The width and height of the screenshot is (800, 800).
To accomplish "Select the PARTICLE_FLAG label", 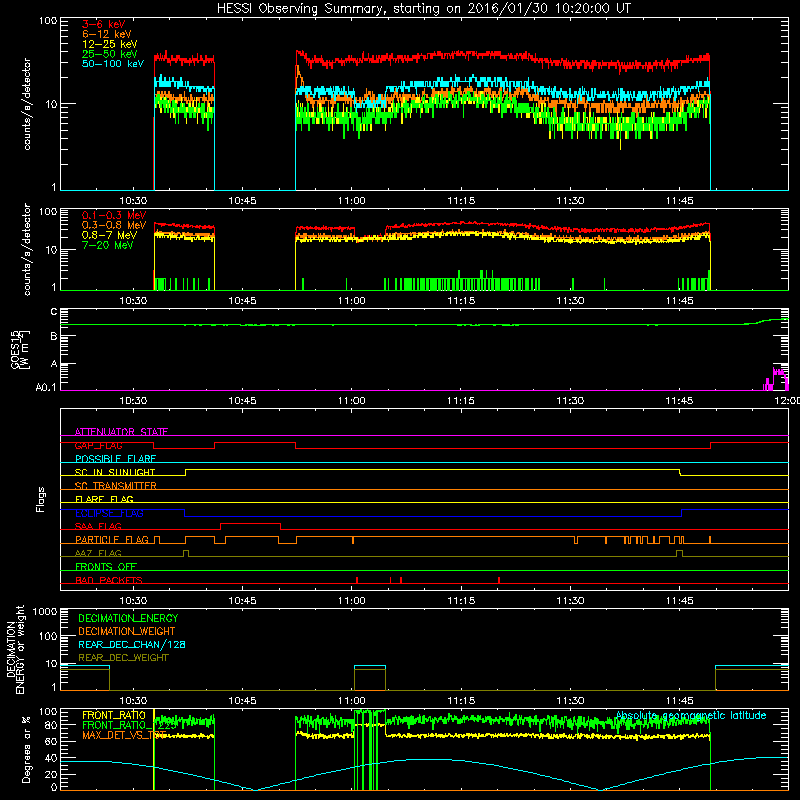I will click(x=112, y=540).
